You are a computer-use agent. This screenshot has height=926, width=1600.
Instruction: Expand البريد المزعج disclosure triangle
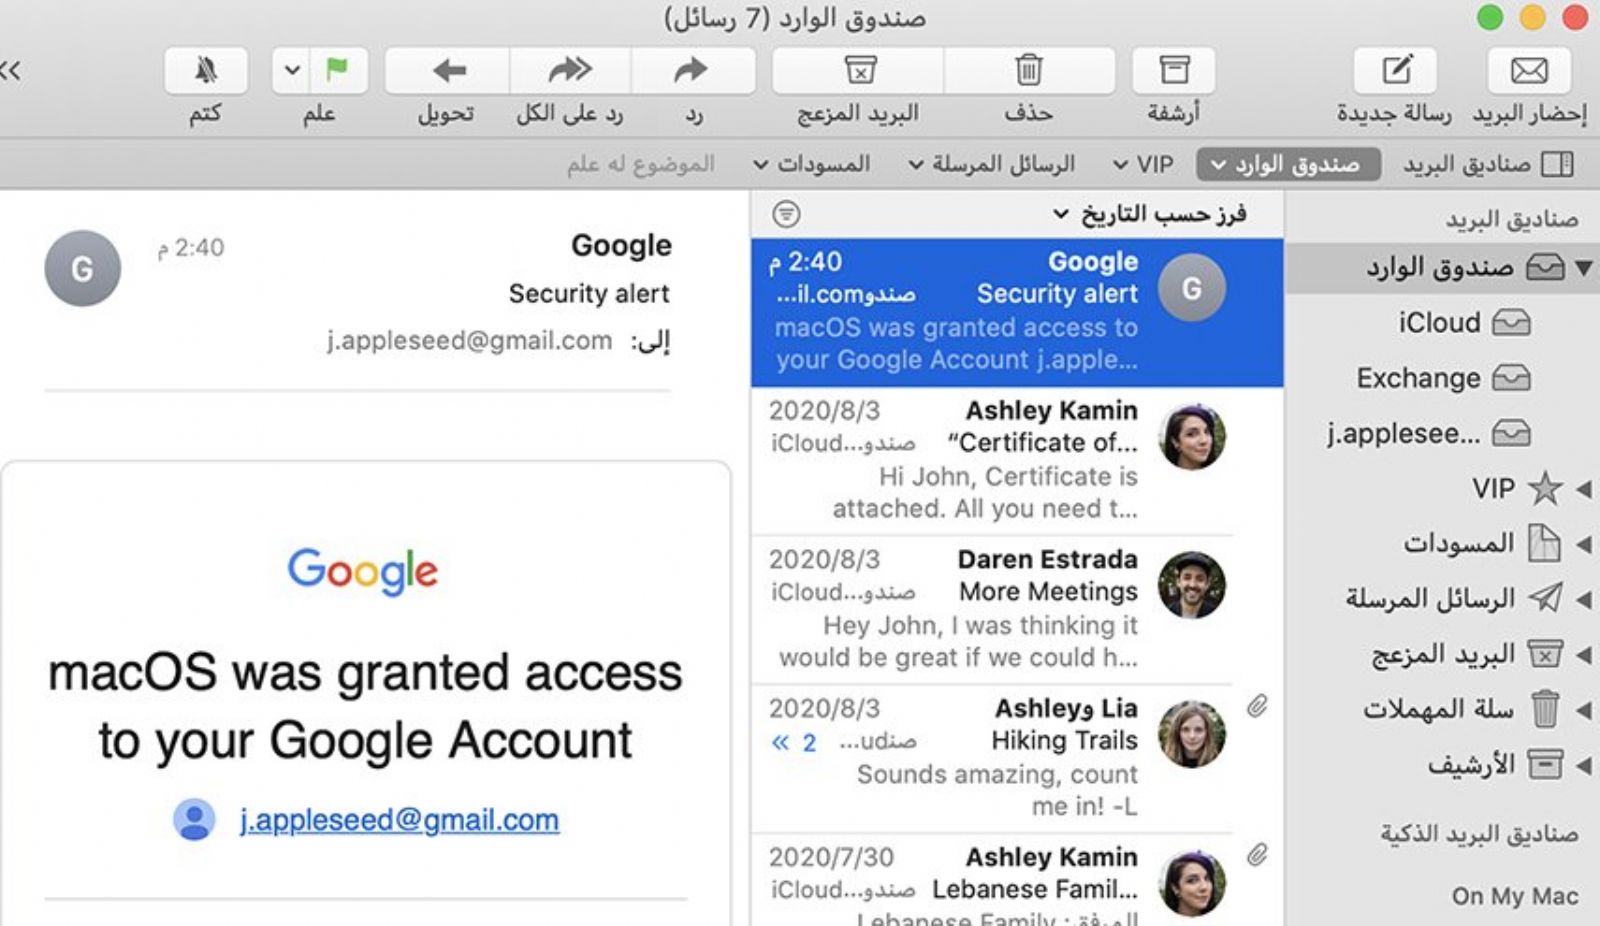(1584, 655)
